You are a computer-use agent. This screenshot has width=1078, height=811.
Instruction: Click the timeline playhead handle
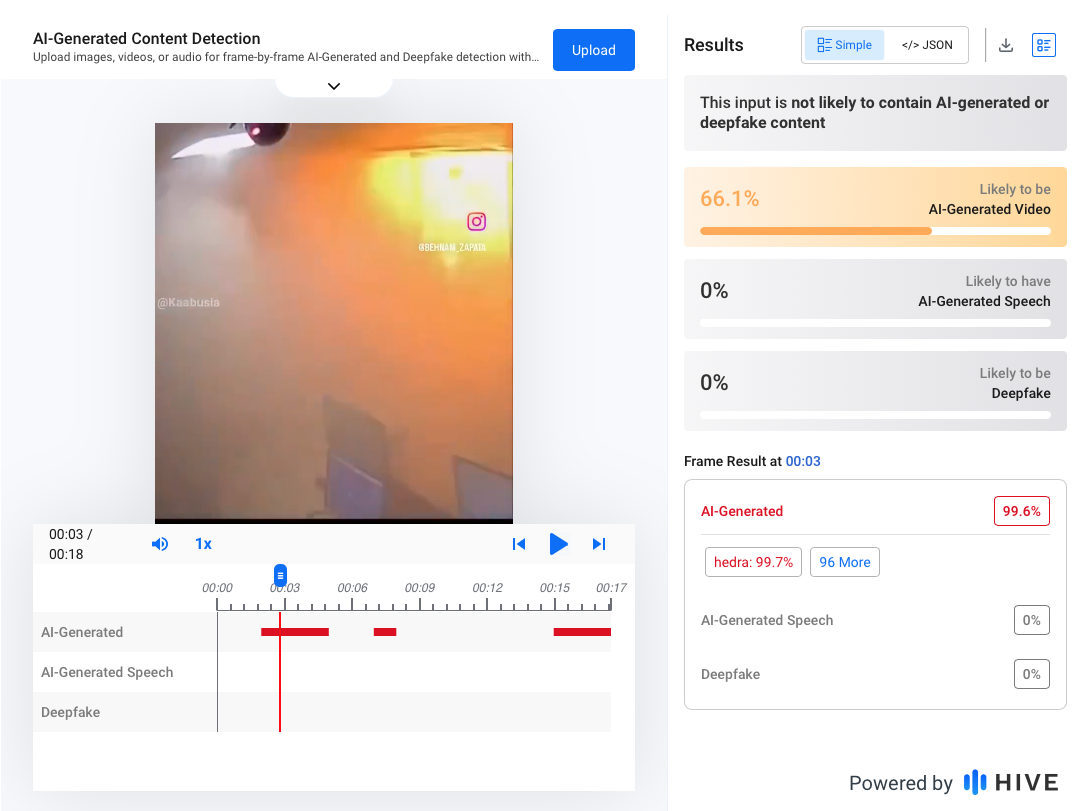pyautogui.click(x=280, y=575)
